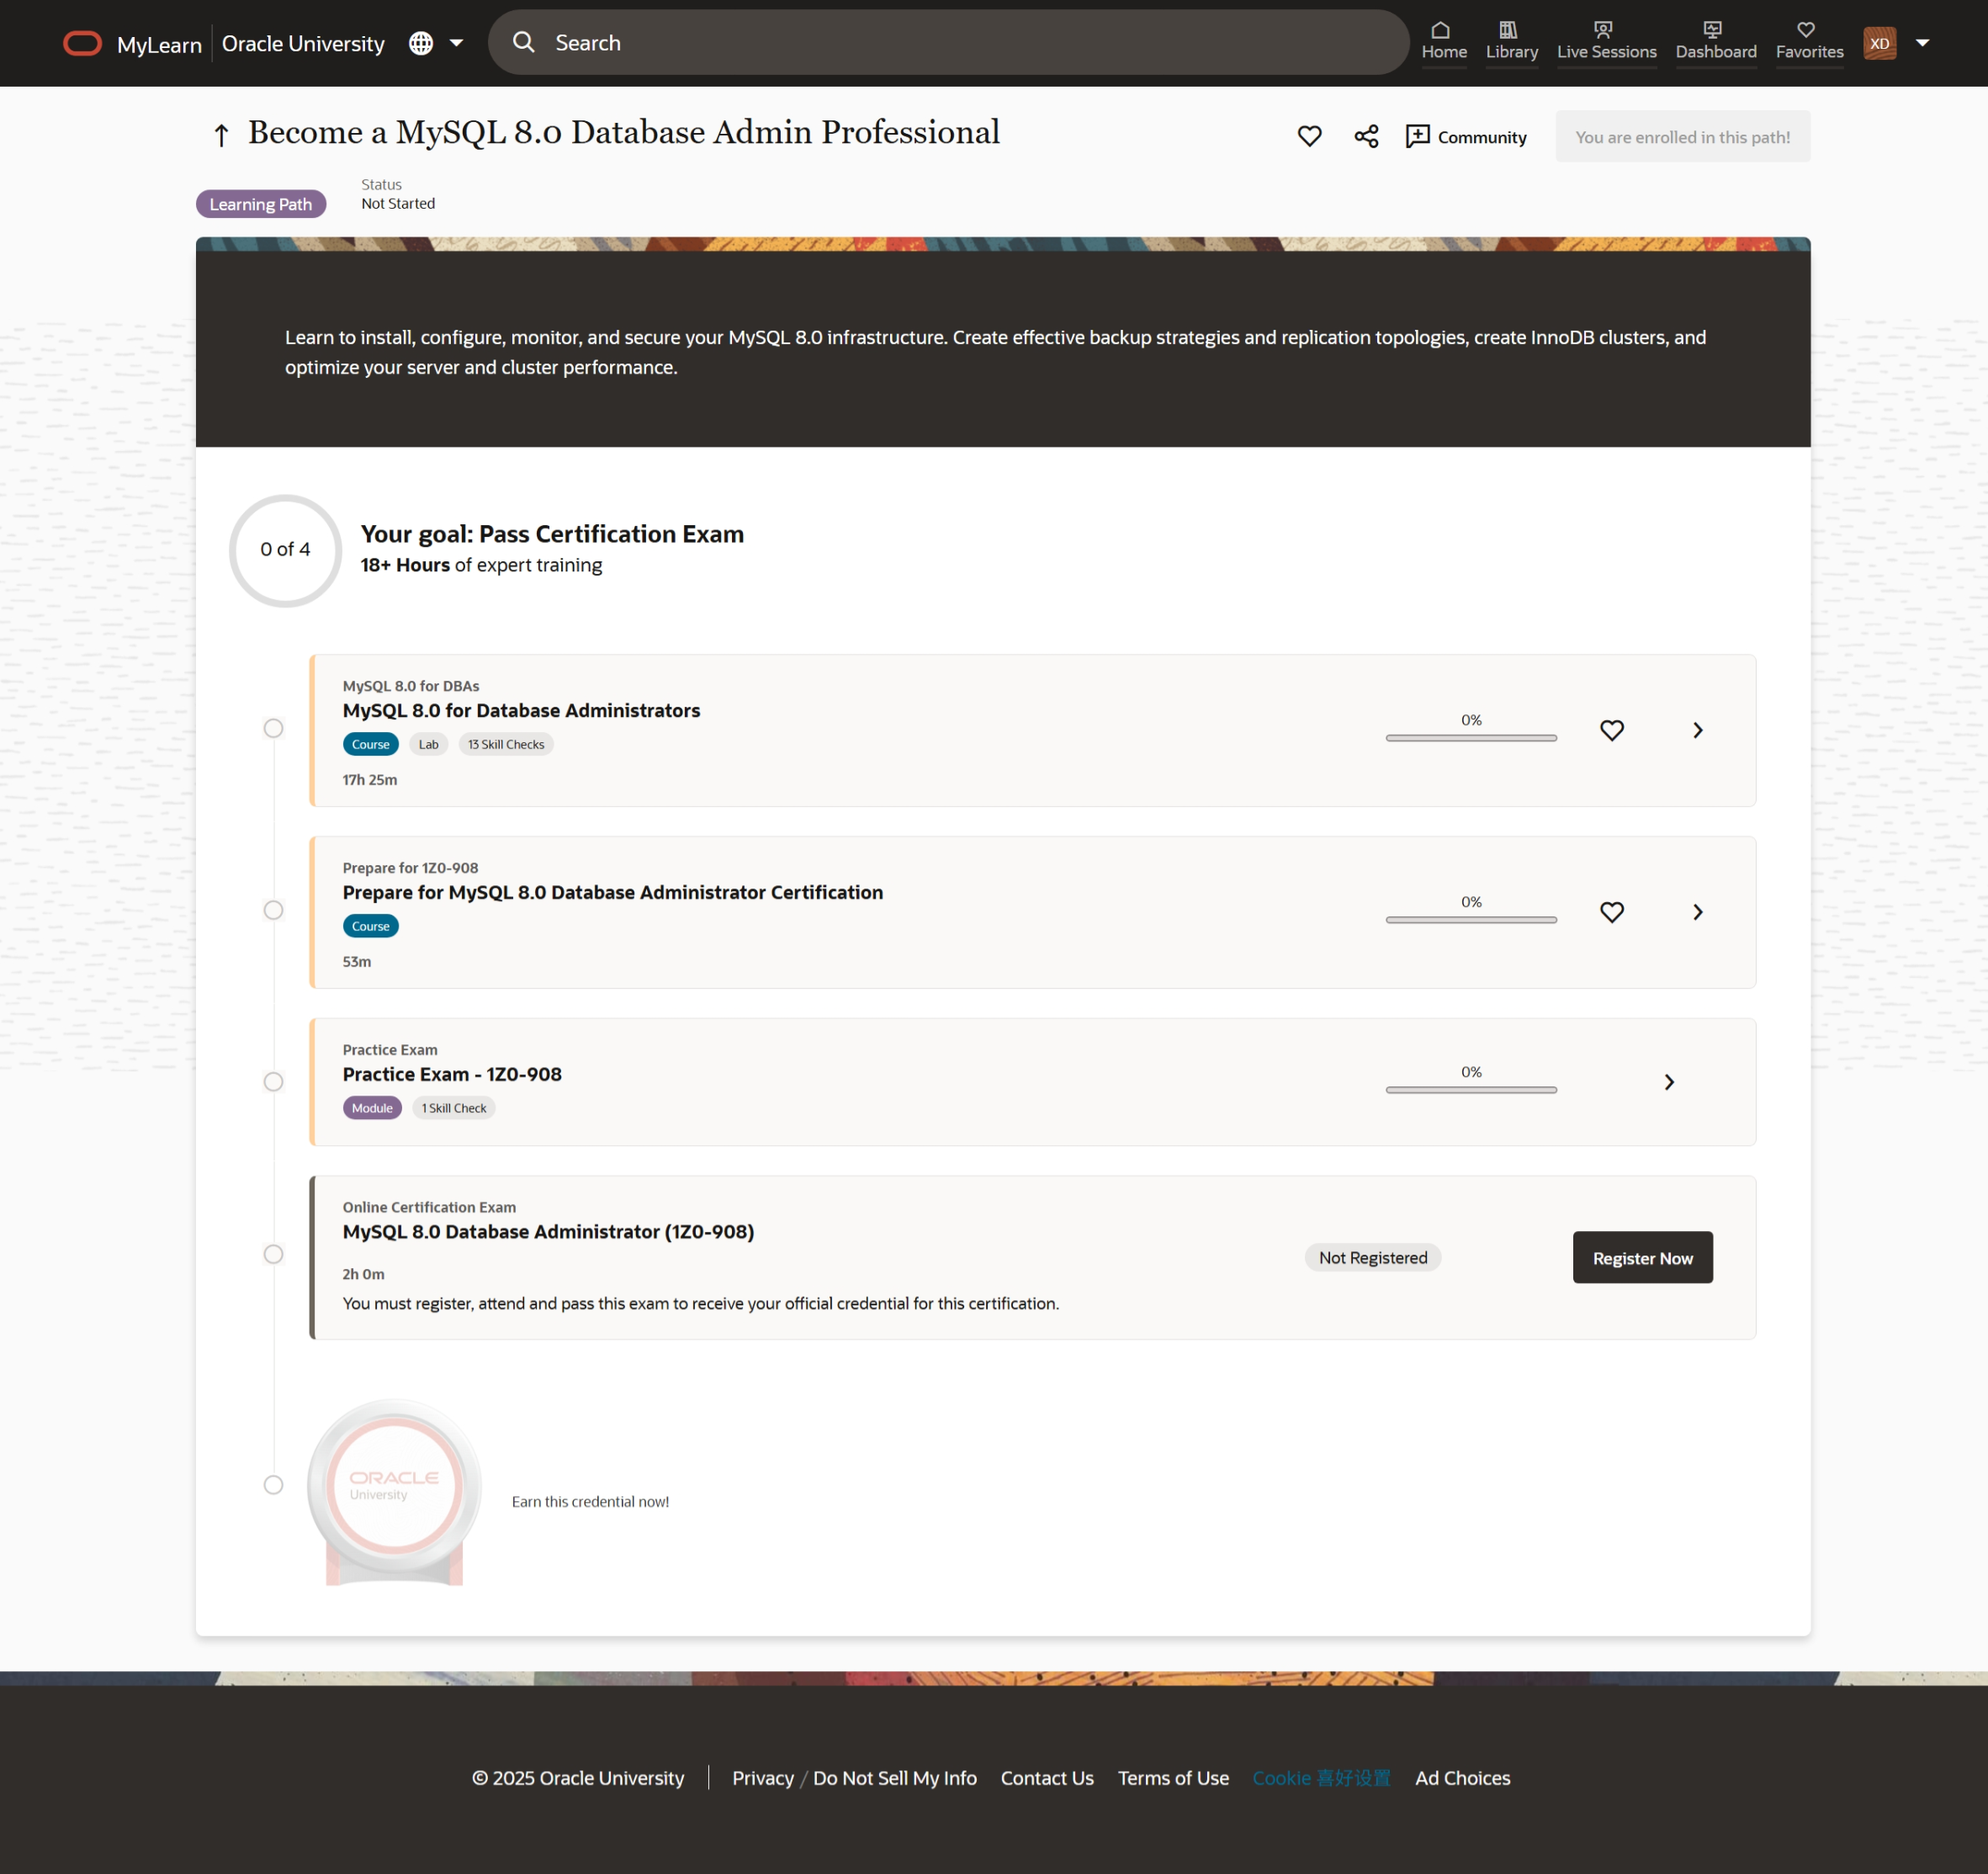
Task: Click the back arrow beside path title
Action: coord(221,134)
